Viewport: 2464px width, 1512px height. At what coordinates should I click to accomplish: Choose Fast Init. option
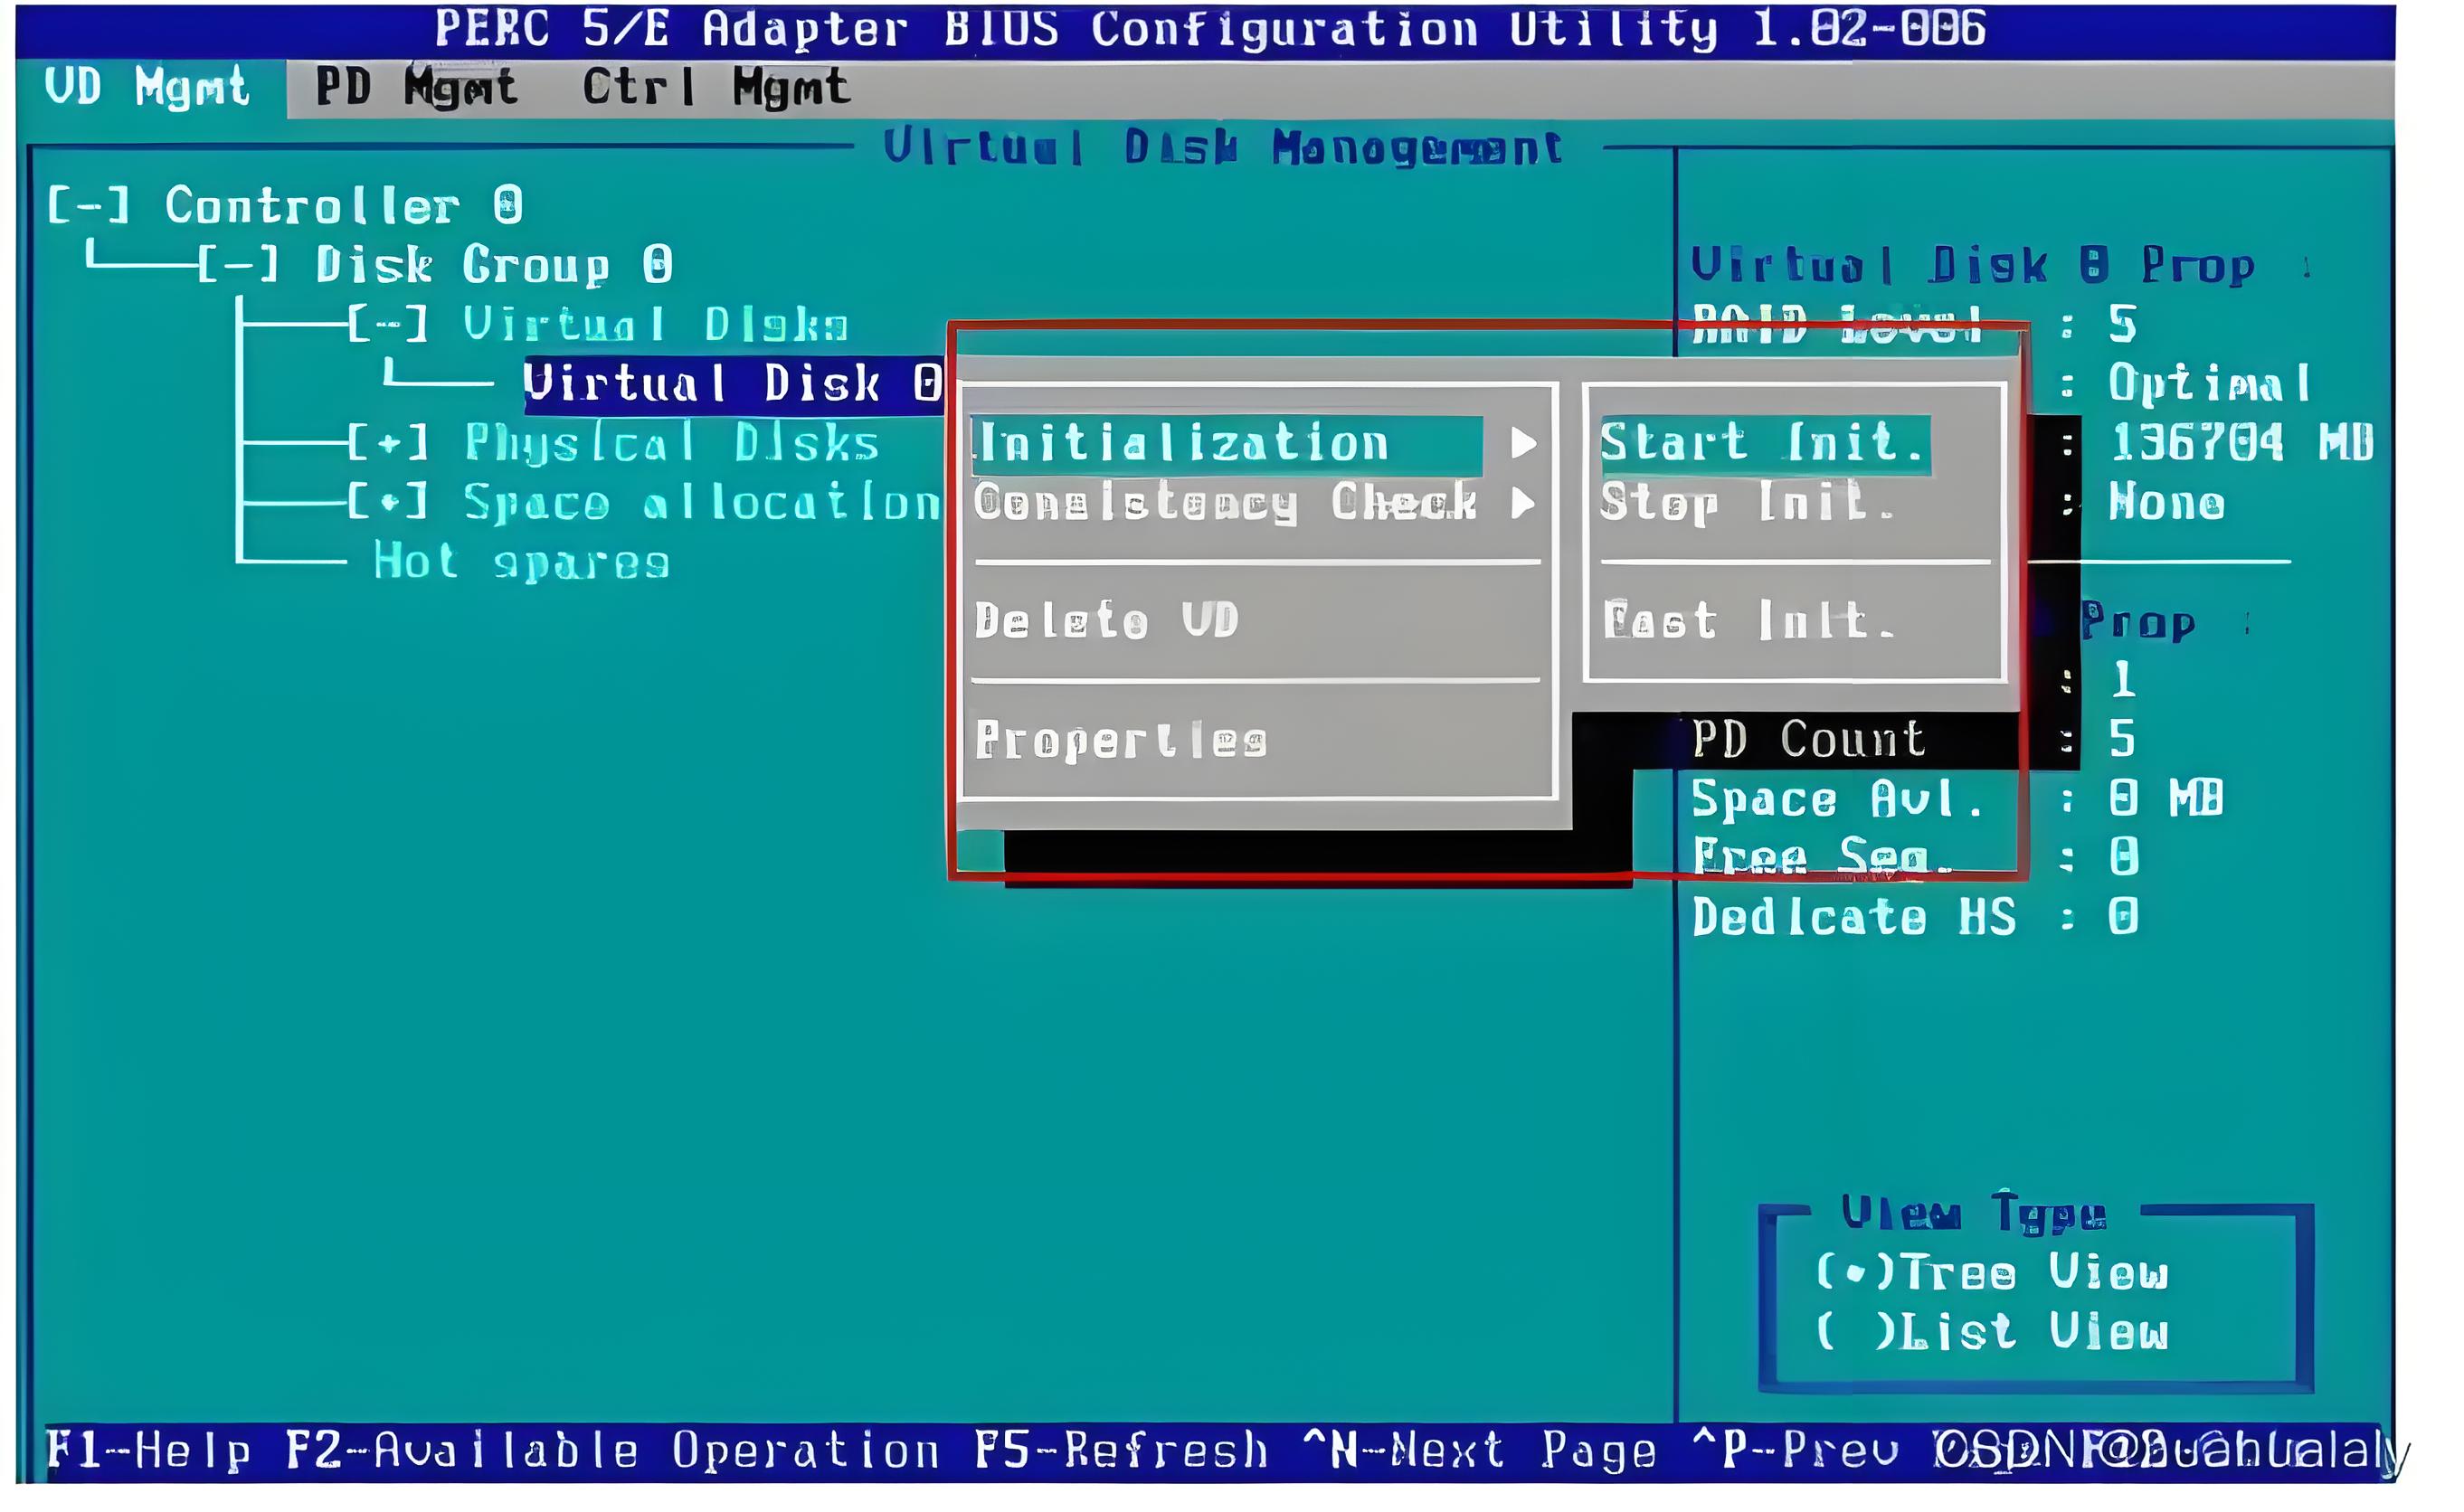coord(1748,621)
